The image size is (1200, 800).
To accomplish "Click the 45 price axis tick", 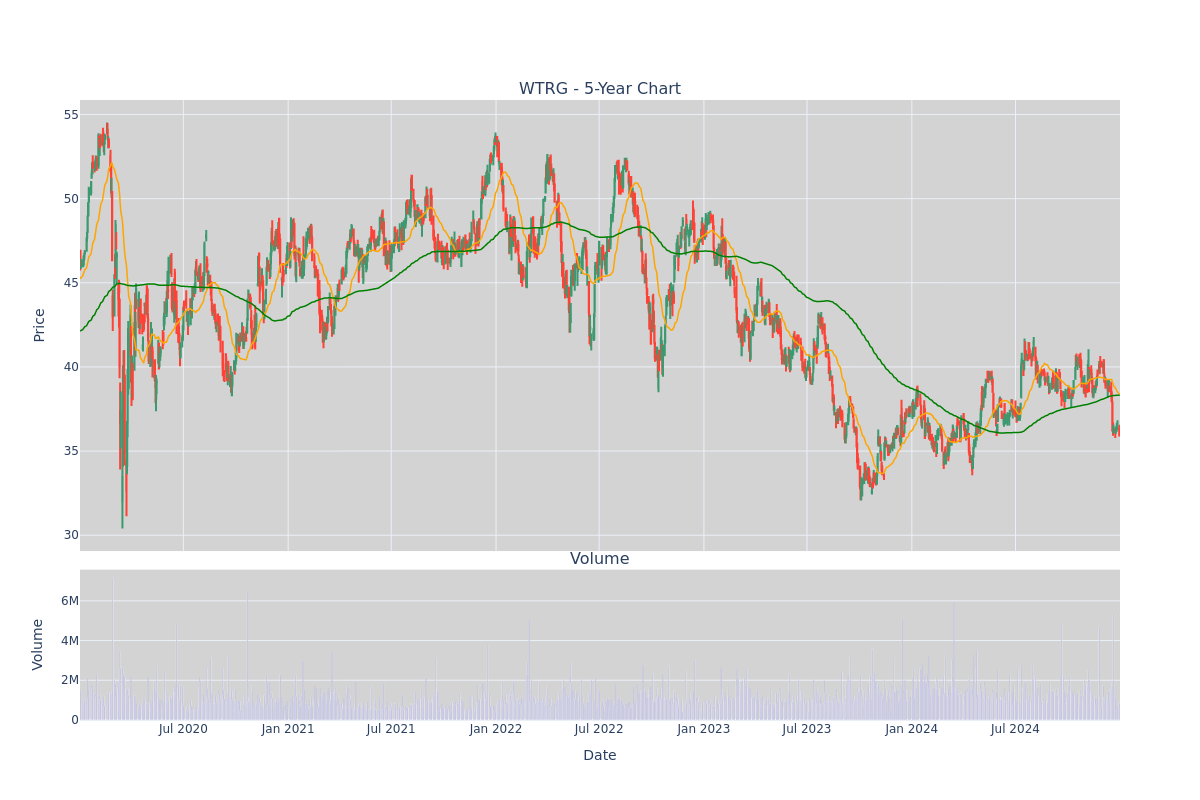I will pos(71,282).
